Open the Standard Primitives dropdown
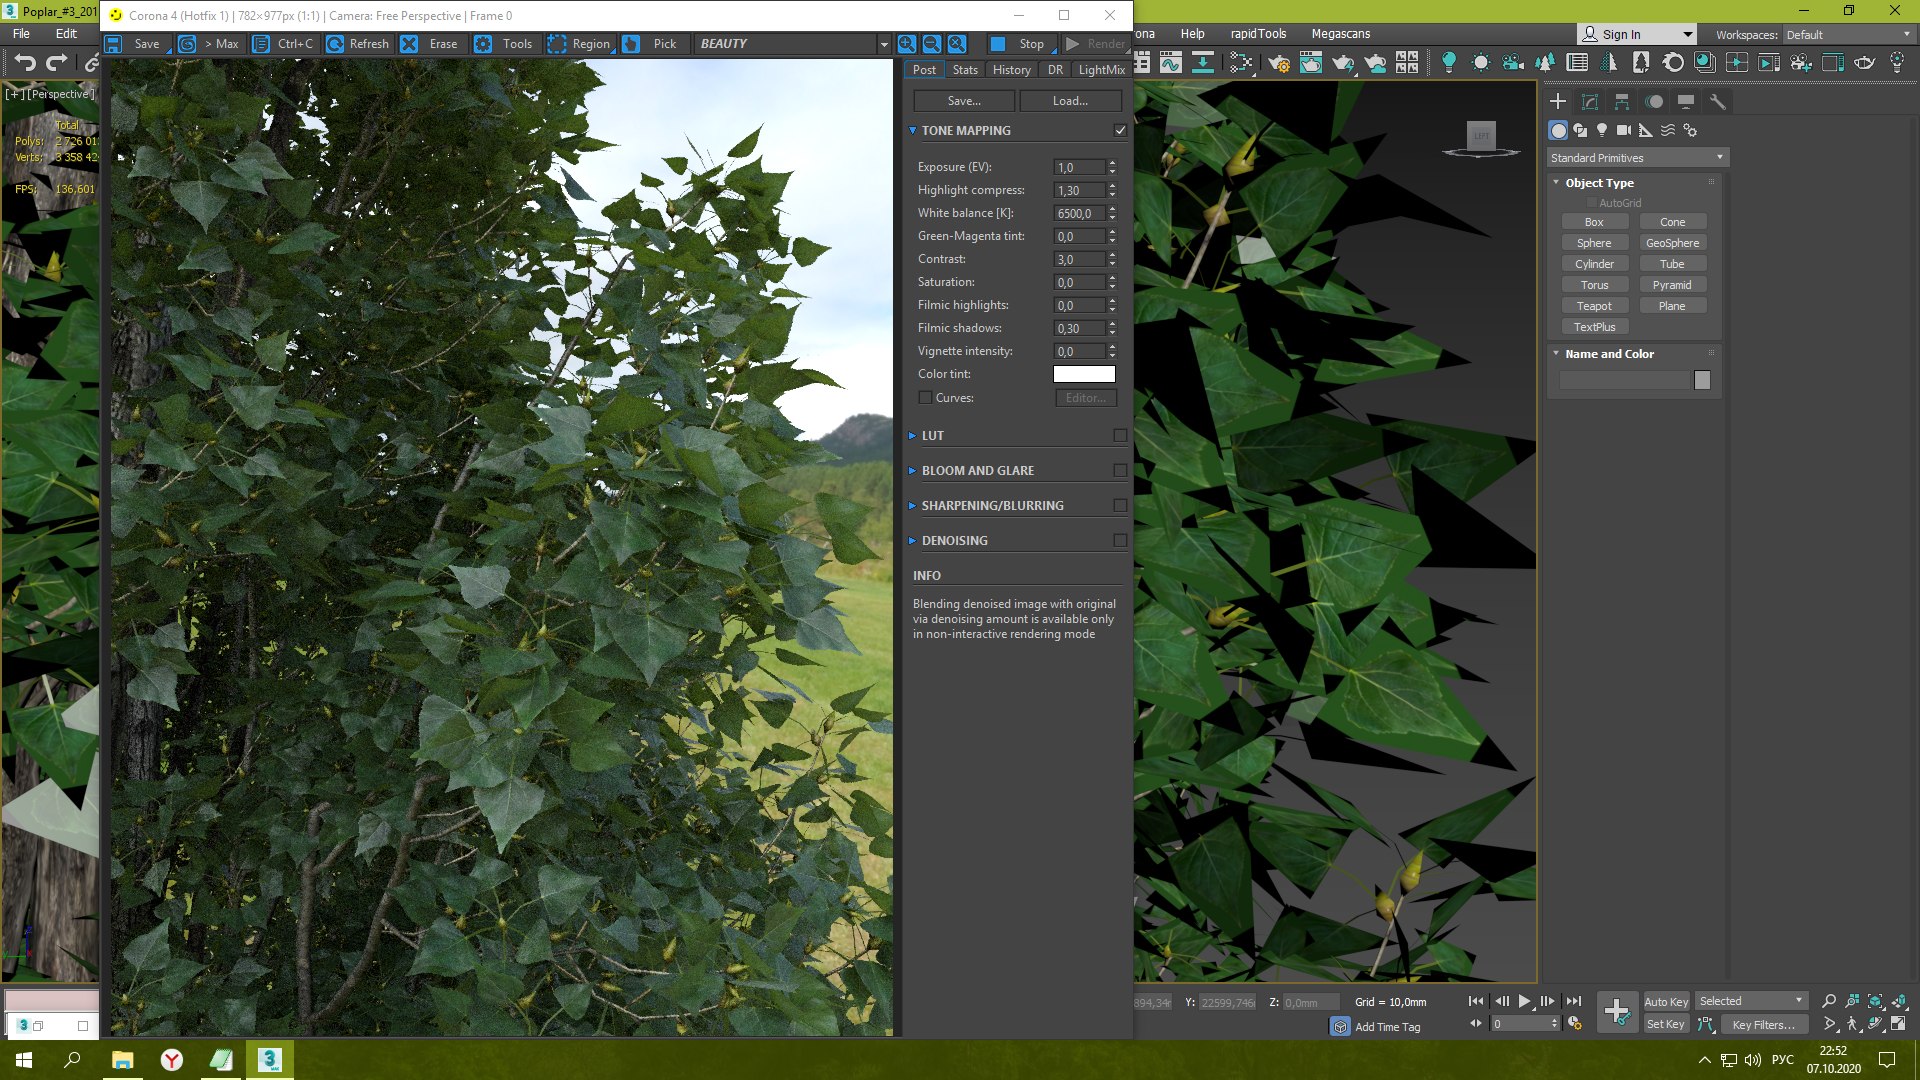 [x=1637, y=158]
